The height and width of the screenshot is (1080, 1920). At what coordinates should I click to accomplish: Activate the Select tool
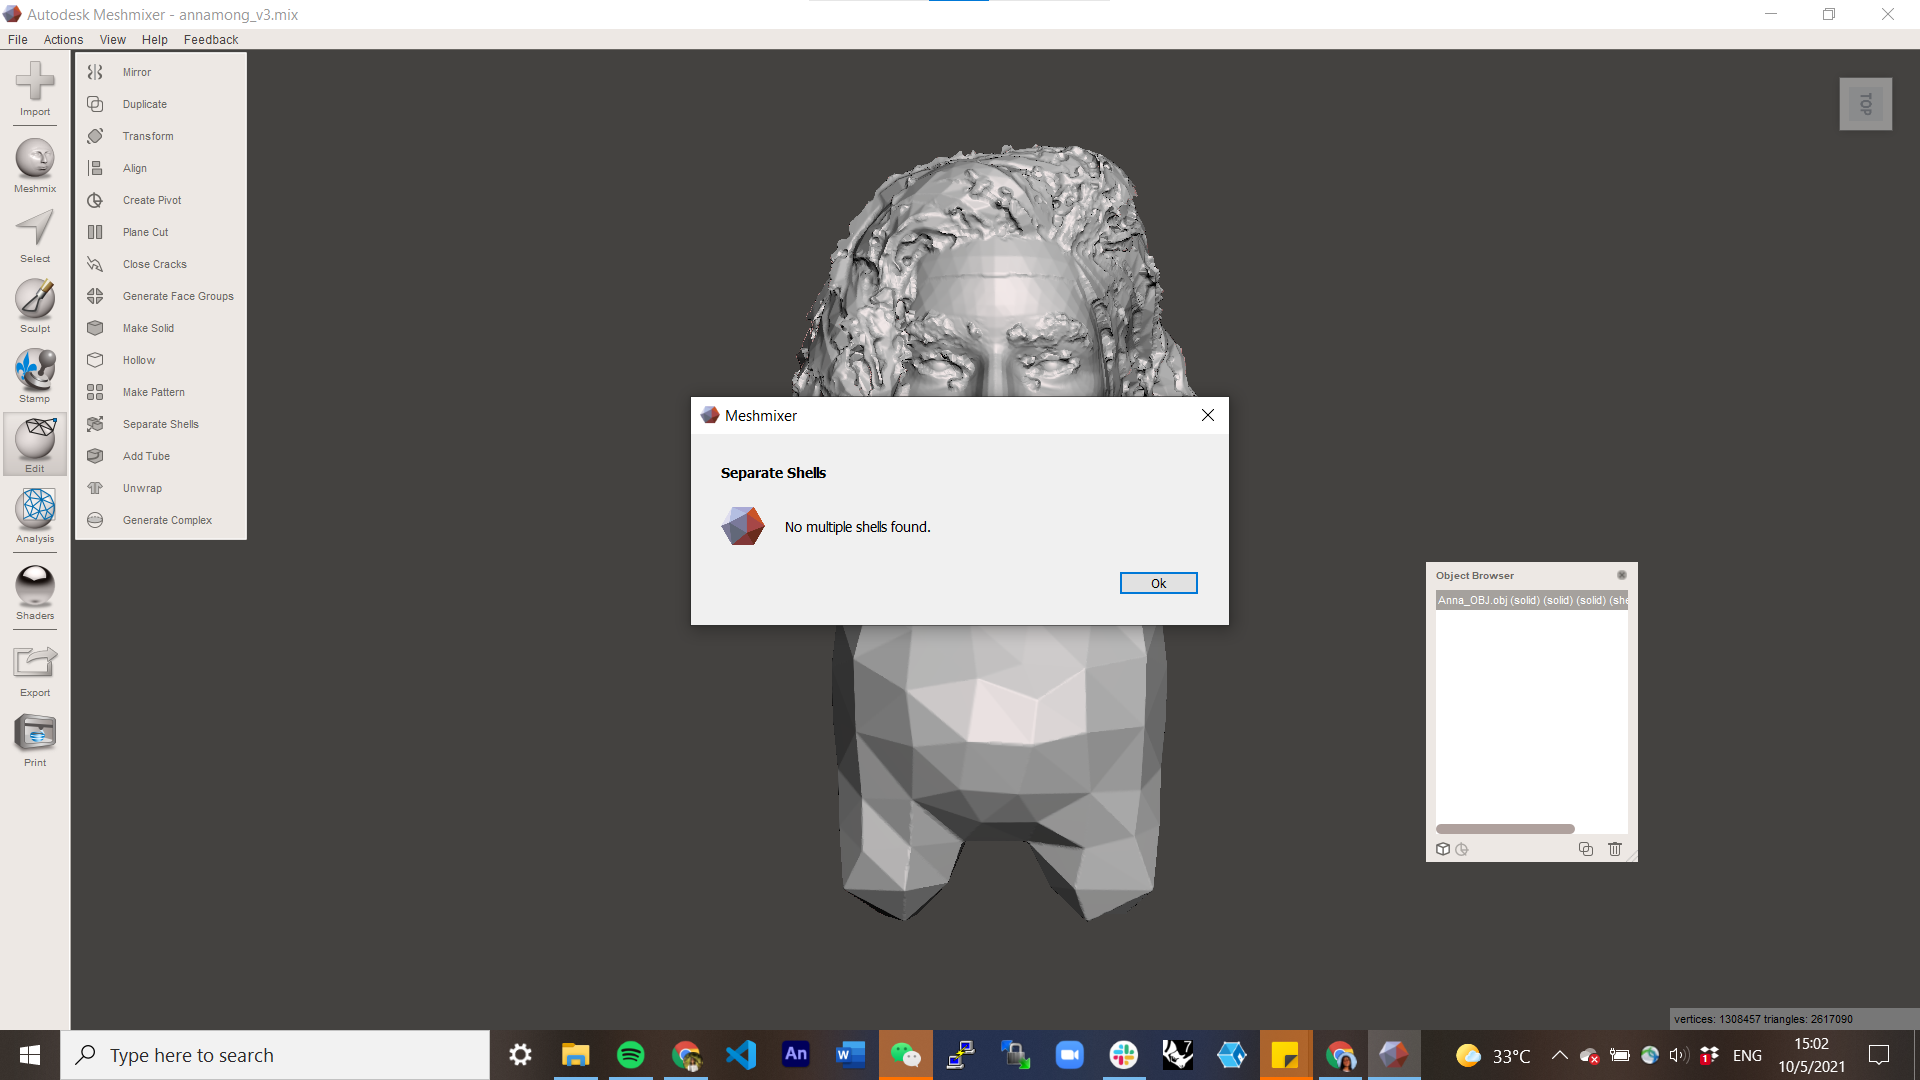[x=34, y=232]
